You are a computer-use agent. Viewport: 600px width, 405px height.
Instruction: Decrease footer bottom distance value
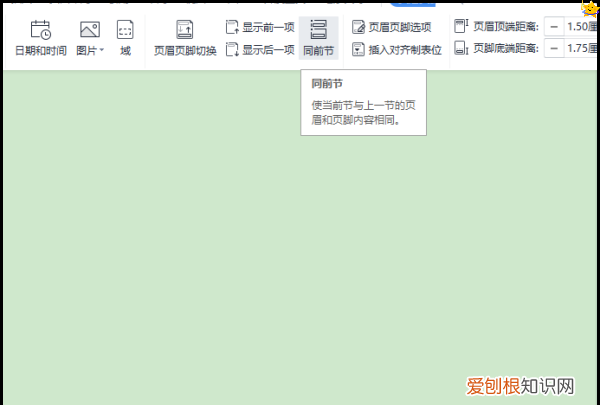(554, 48)
